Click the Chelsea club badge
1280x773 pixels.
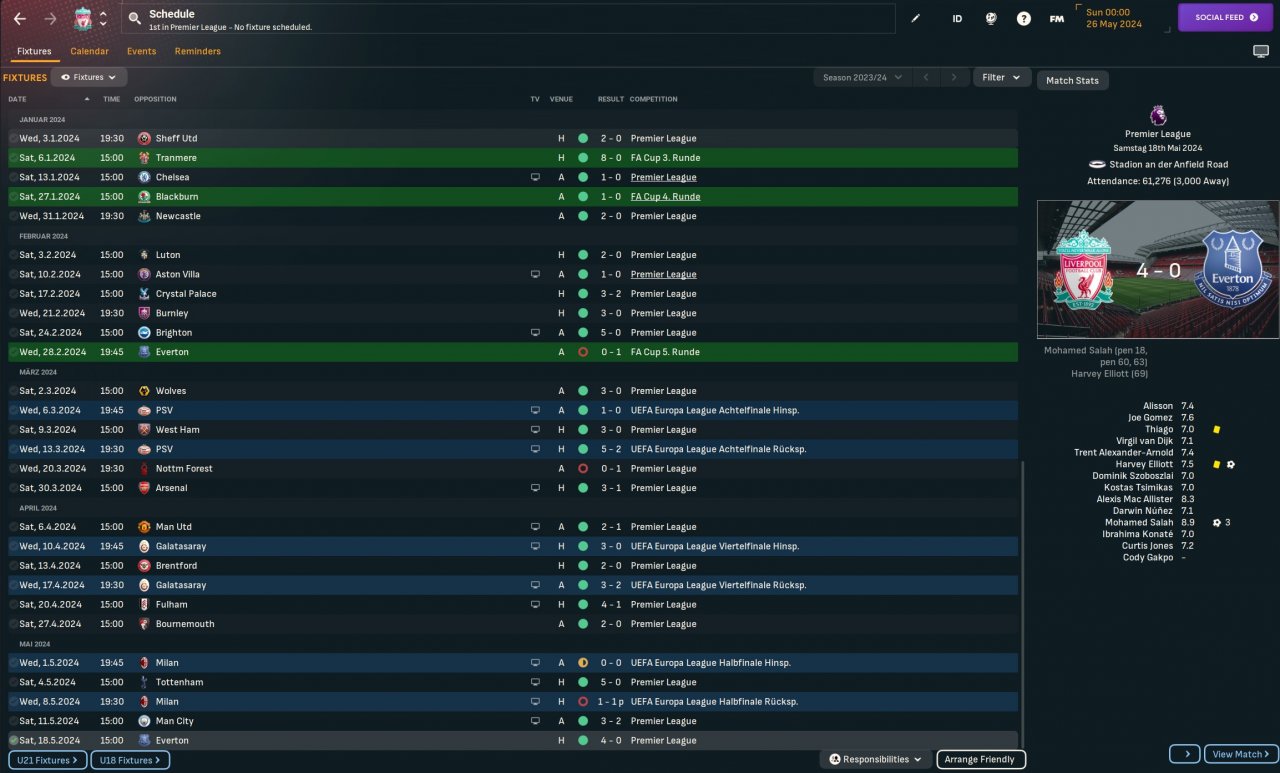(145, 177)
